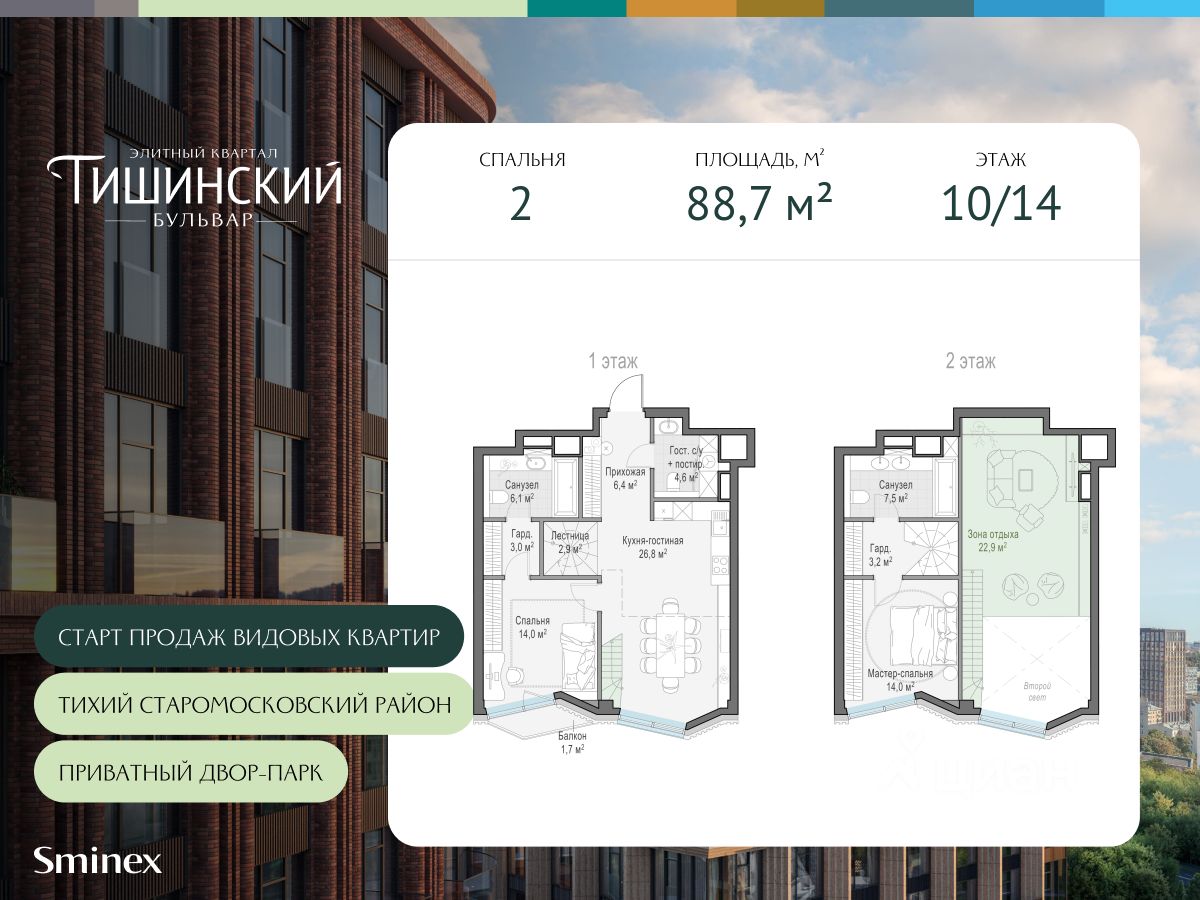Viewport: 1200px width, 900px height.
Task: Select the '1 этаж' plan heading
Action: [612, 361]
